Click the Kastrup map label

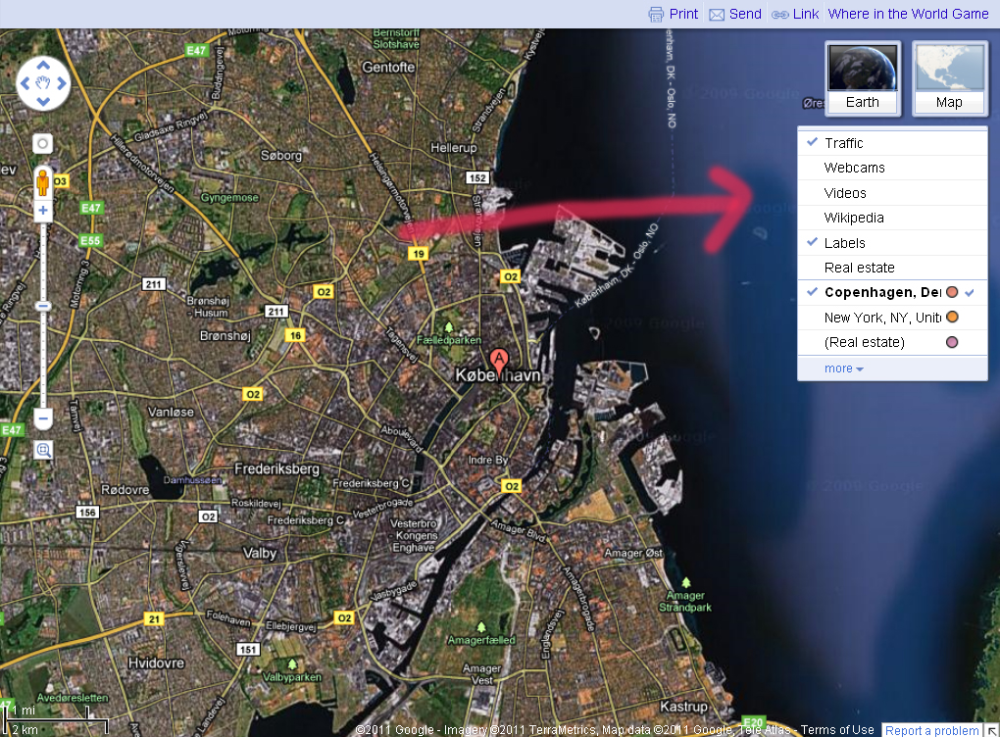[x=683, y=706]
